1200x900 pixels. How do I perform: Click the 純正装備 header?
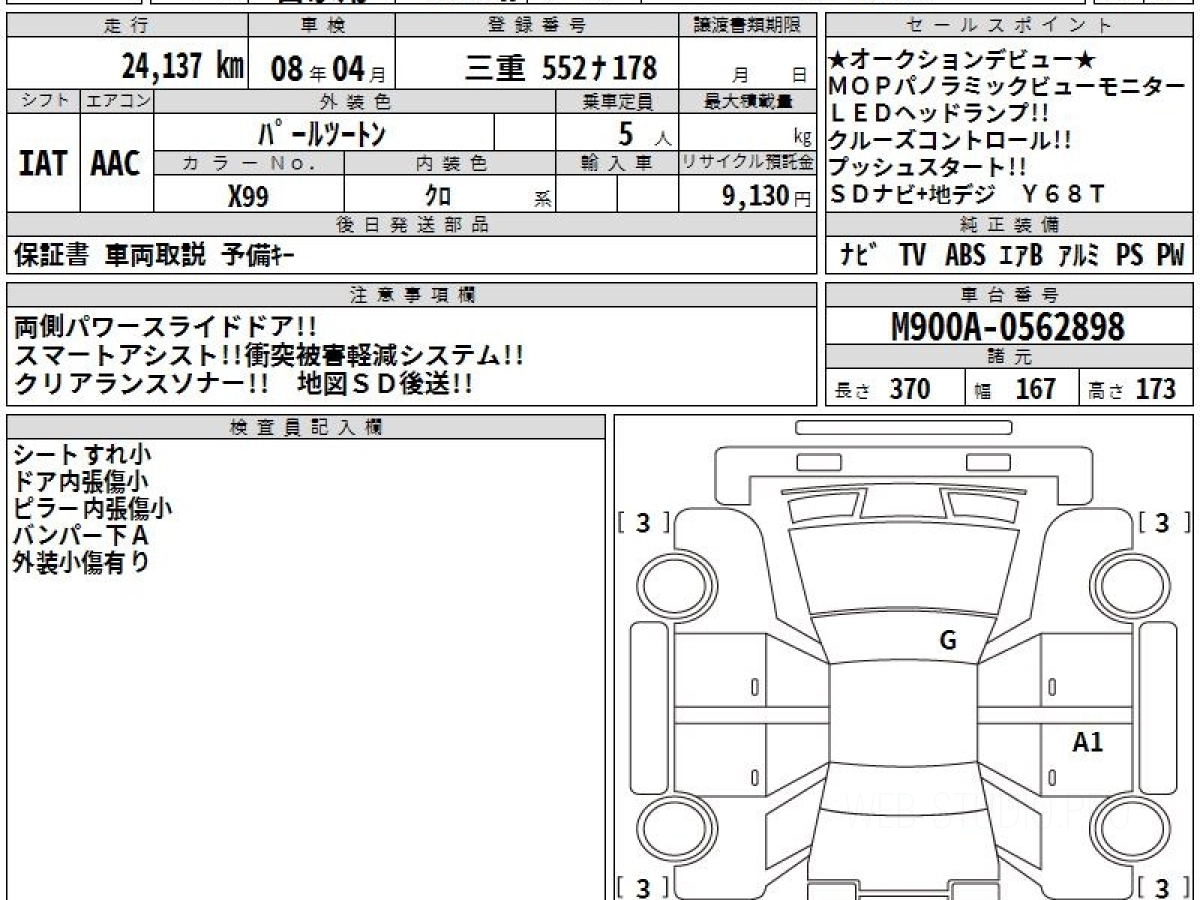(1010, 225)
